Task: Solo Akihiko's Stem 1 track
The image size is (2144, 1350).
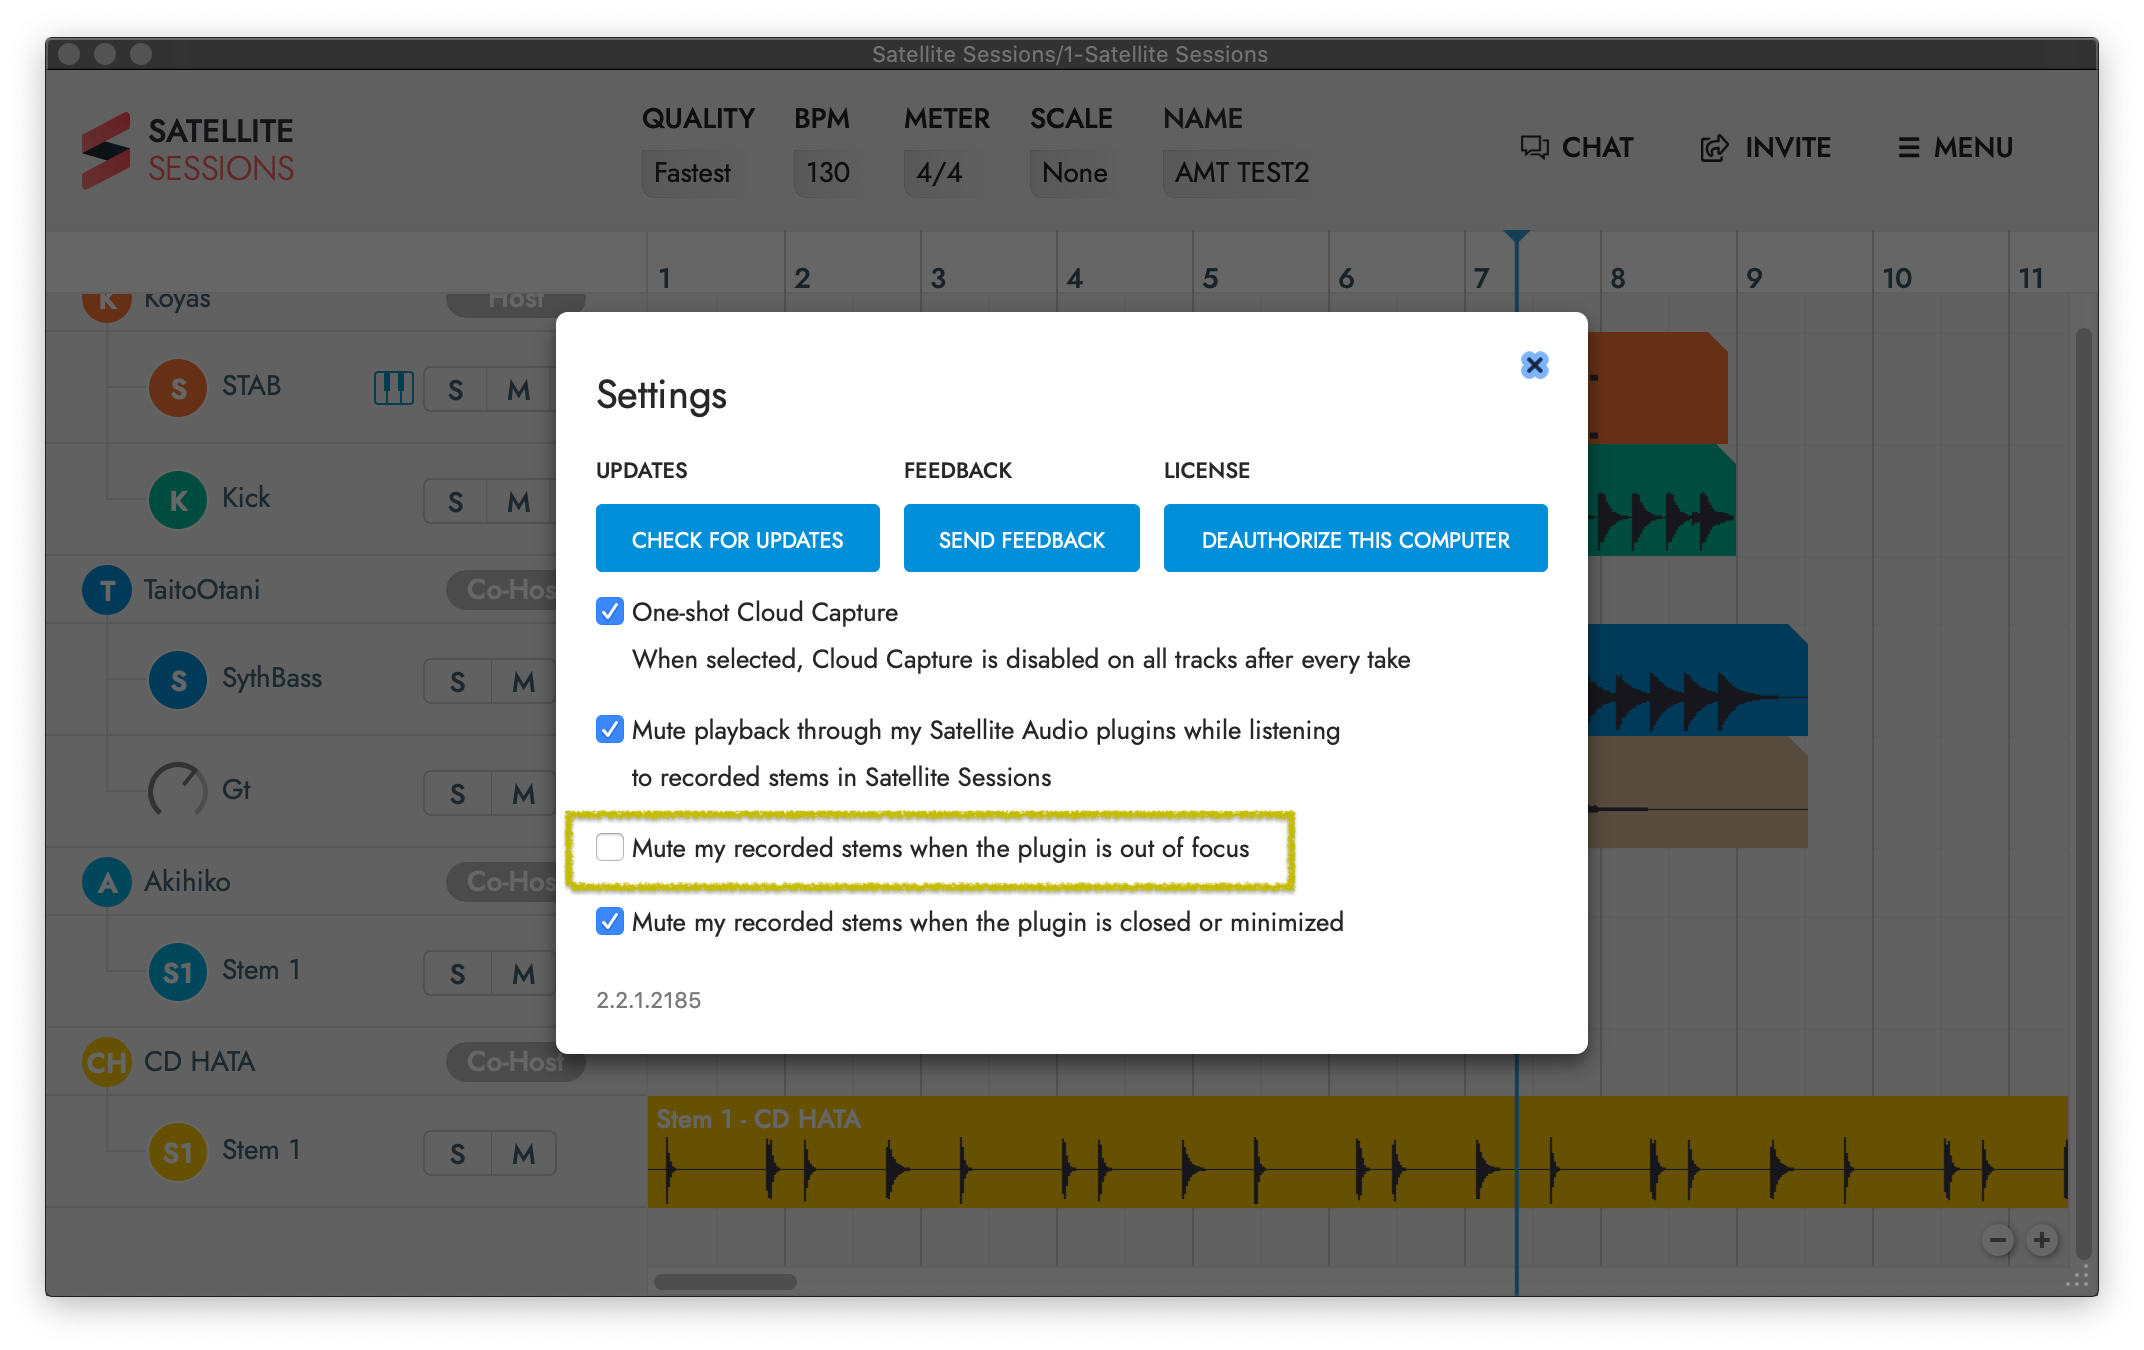Action: tap(458, 974)
